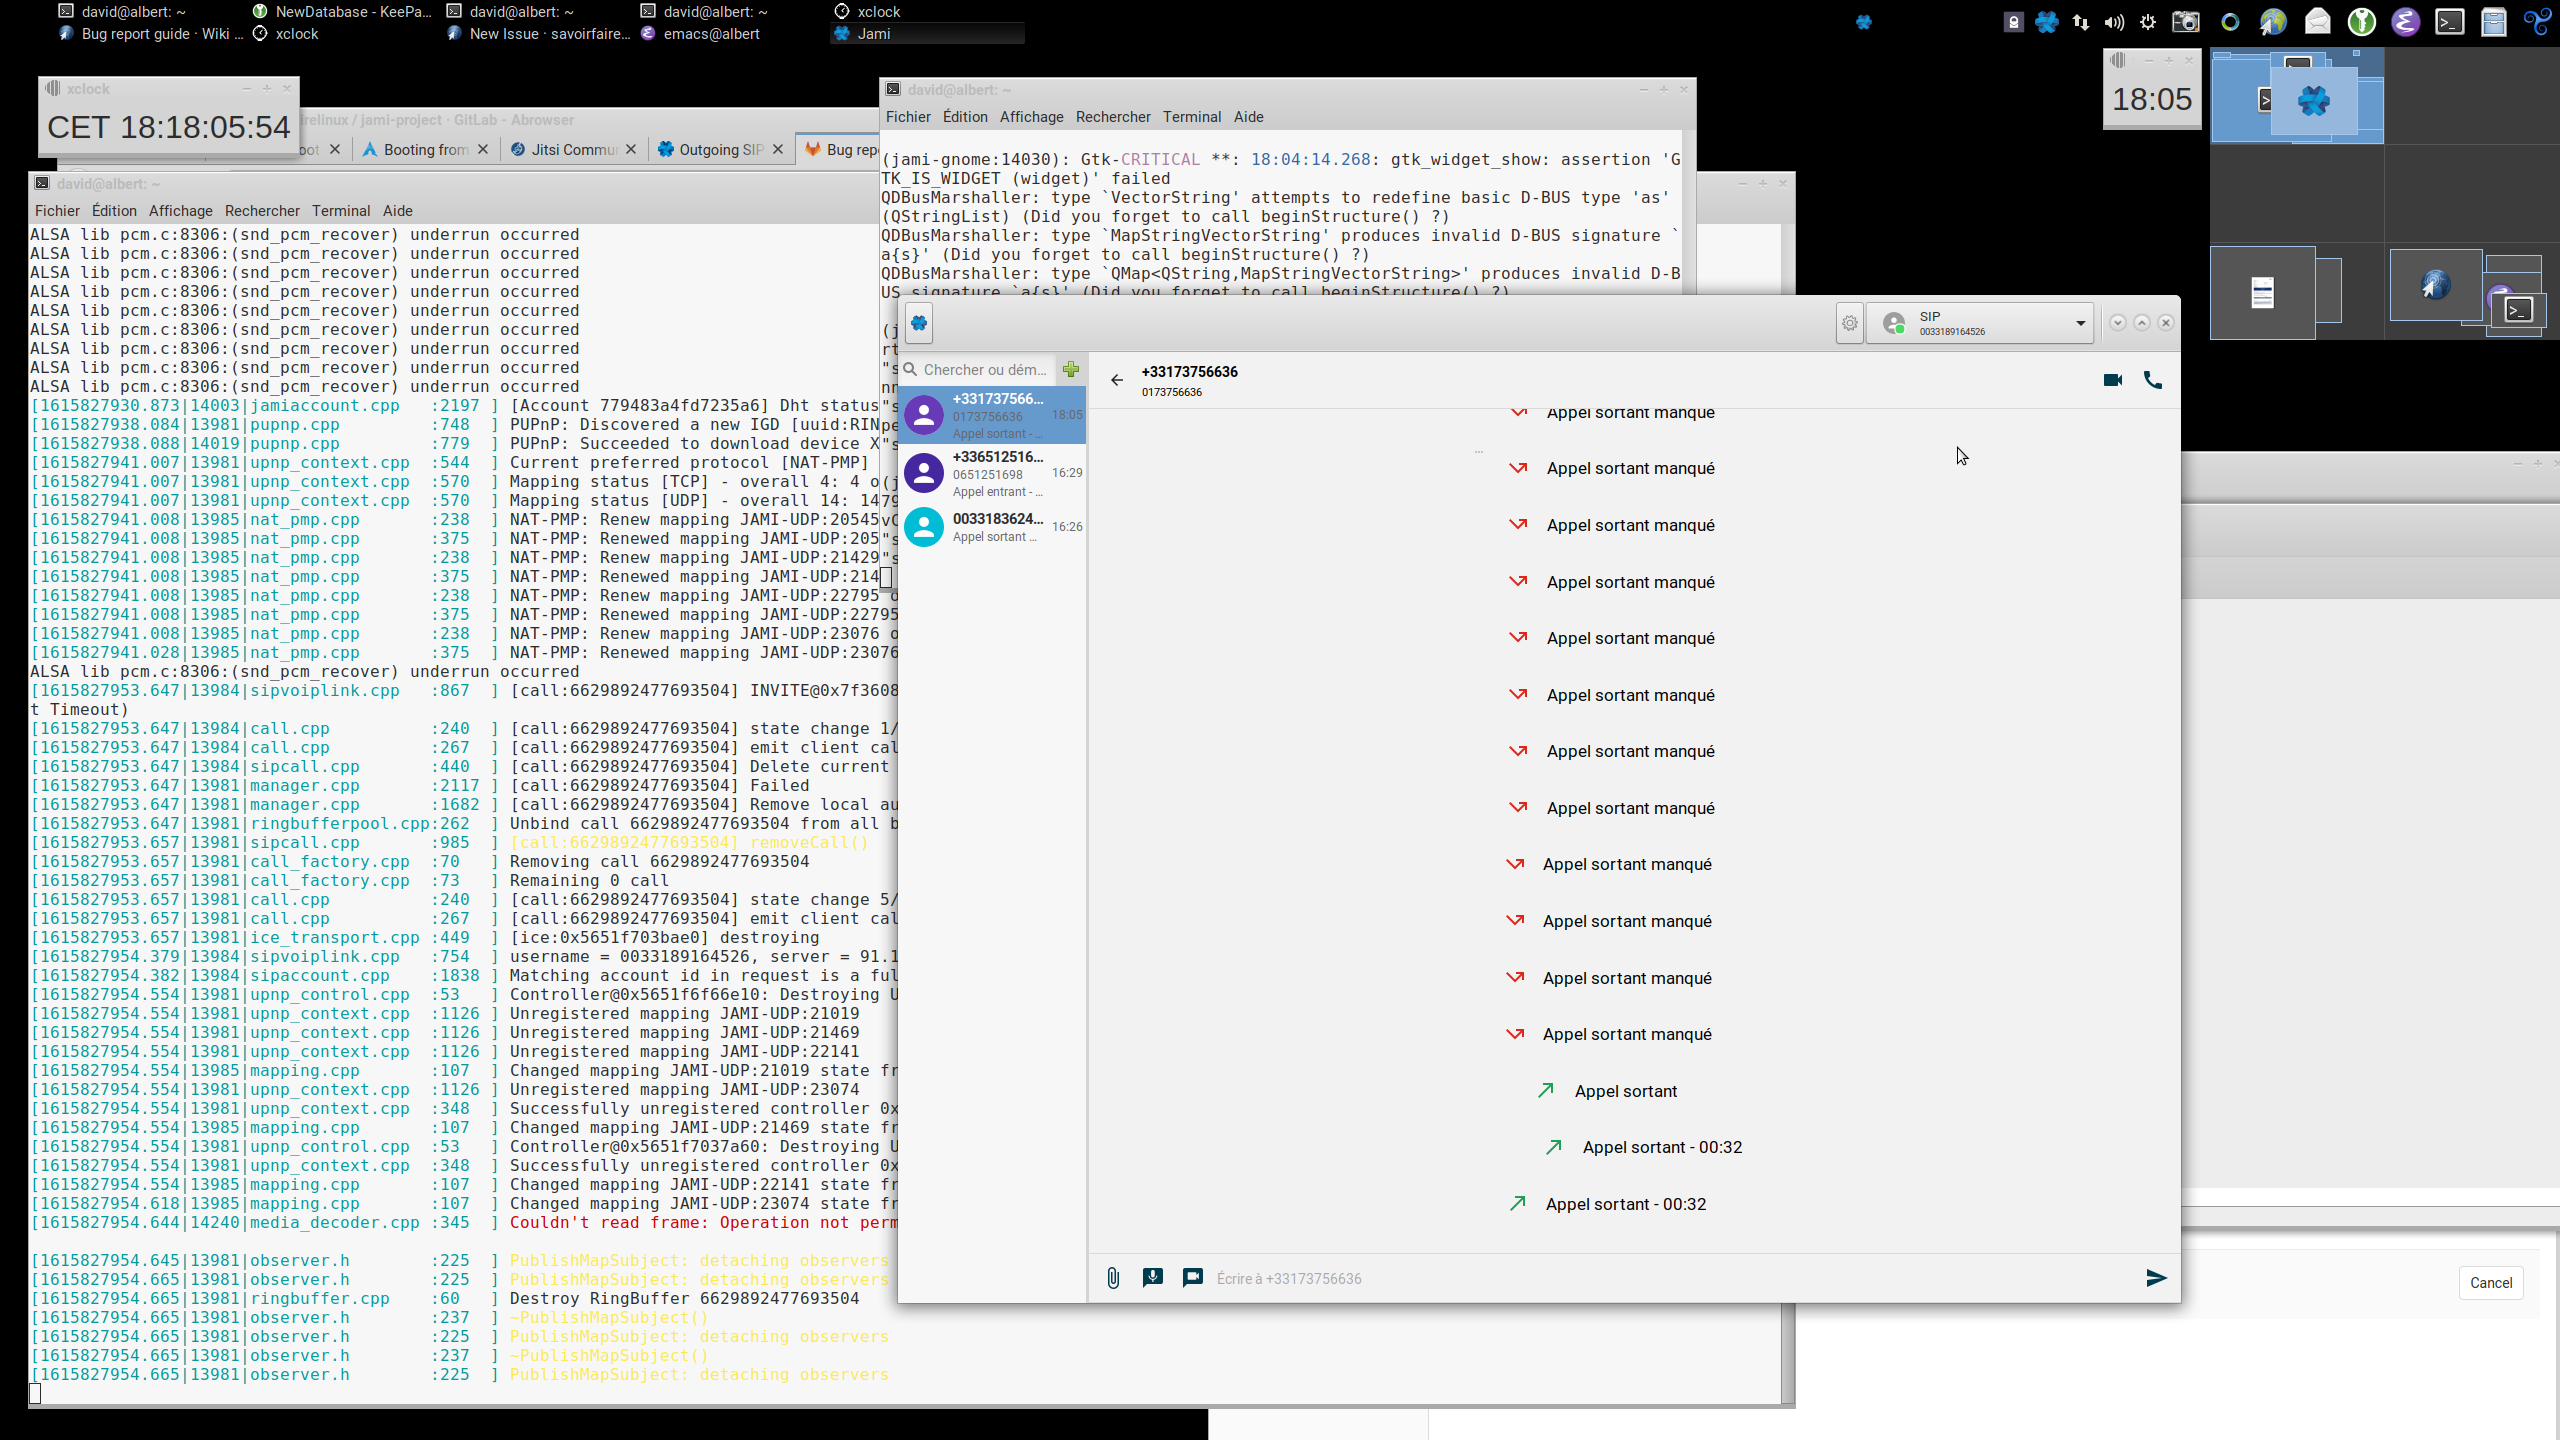Click the contact name +33173756636 in header
Image resolution: width=2560 pixels, height=1440 pixels.
pos(1189,371)
